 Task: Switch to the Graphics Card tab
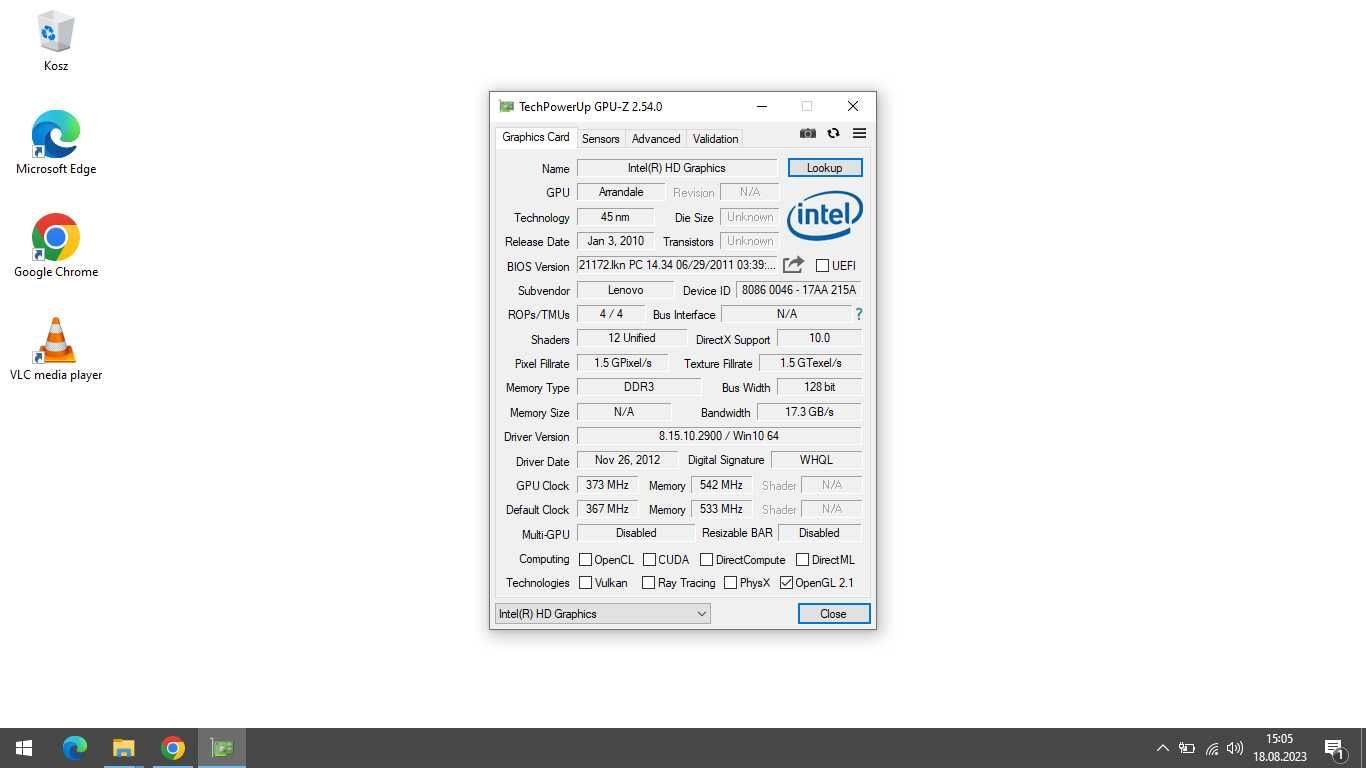click(535, 137)
